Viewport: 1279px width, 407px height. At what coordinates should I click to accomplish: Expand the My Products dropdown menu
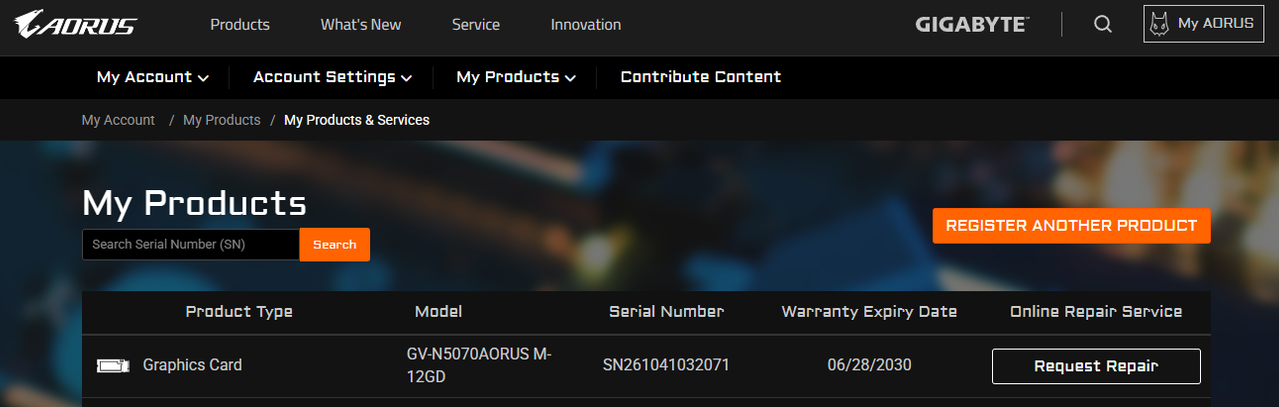click(516, 77)
